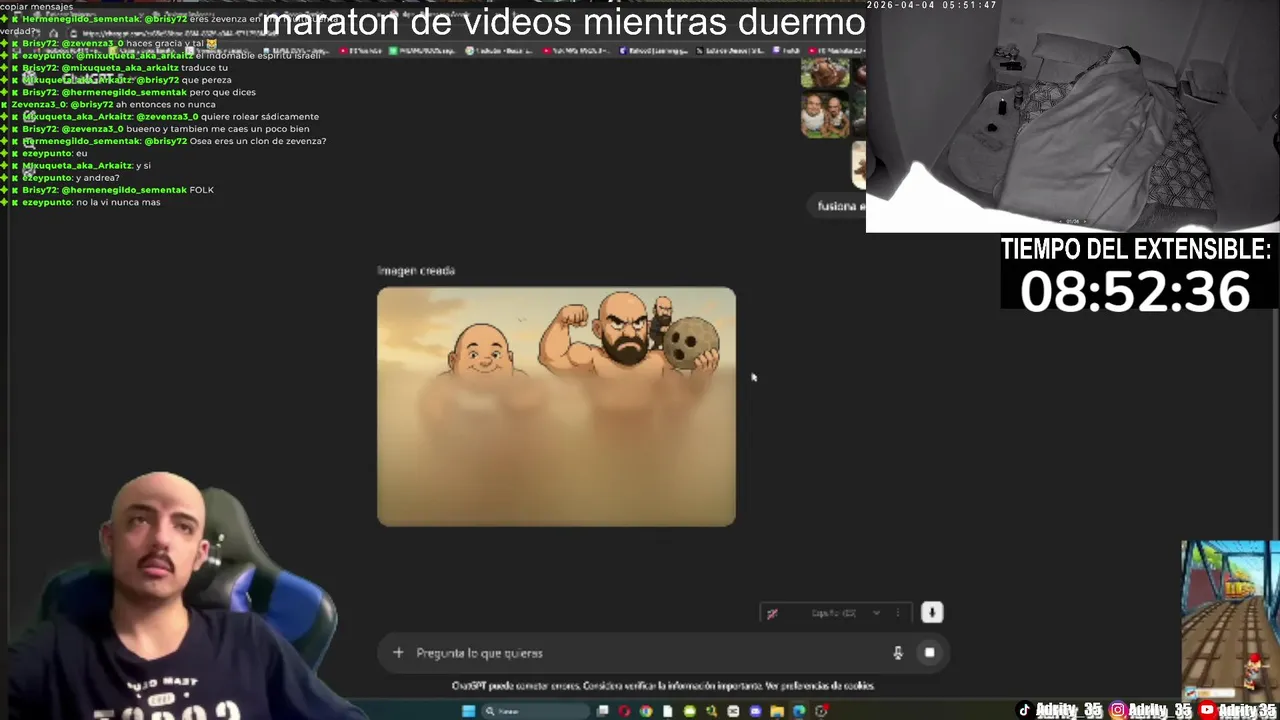The height and width of the screenshot is (720, 1280).
Task: Click the streamer webcam overlay
Action: 170,595
